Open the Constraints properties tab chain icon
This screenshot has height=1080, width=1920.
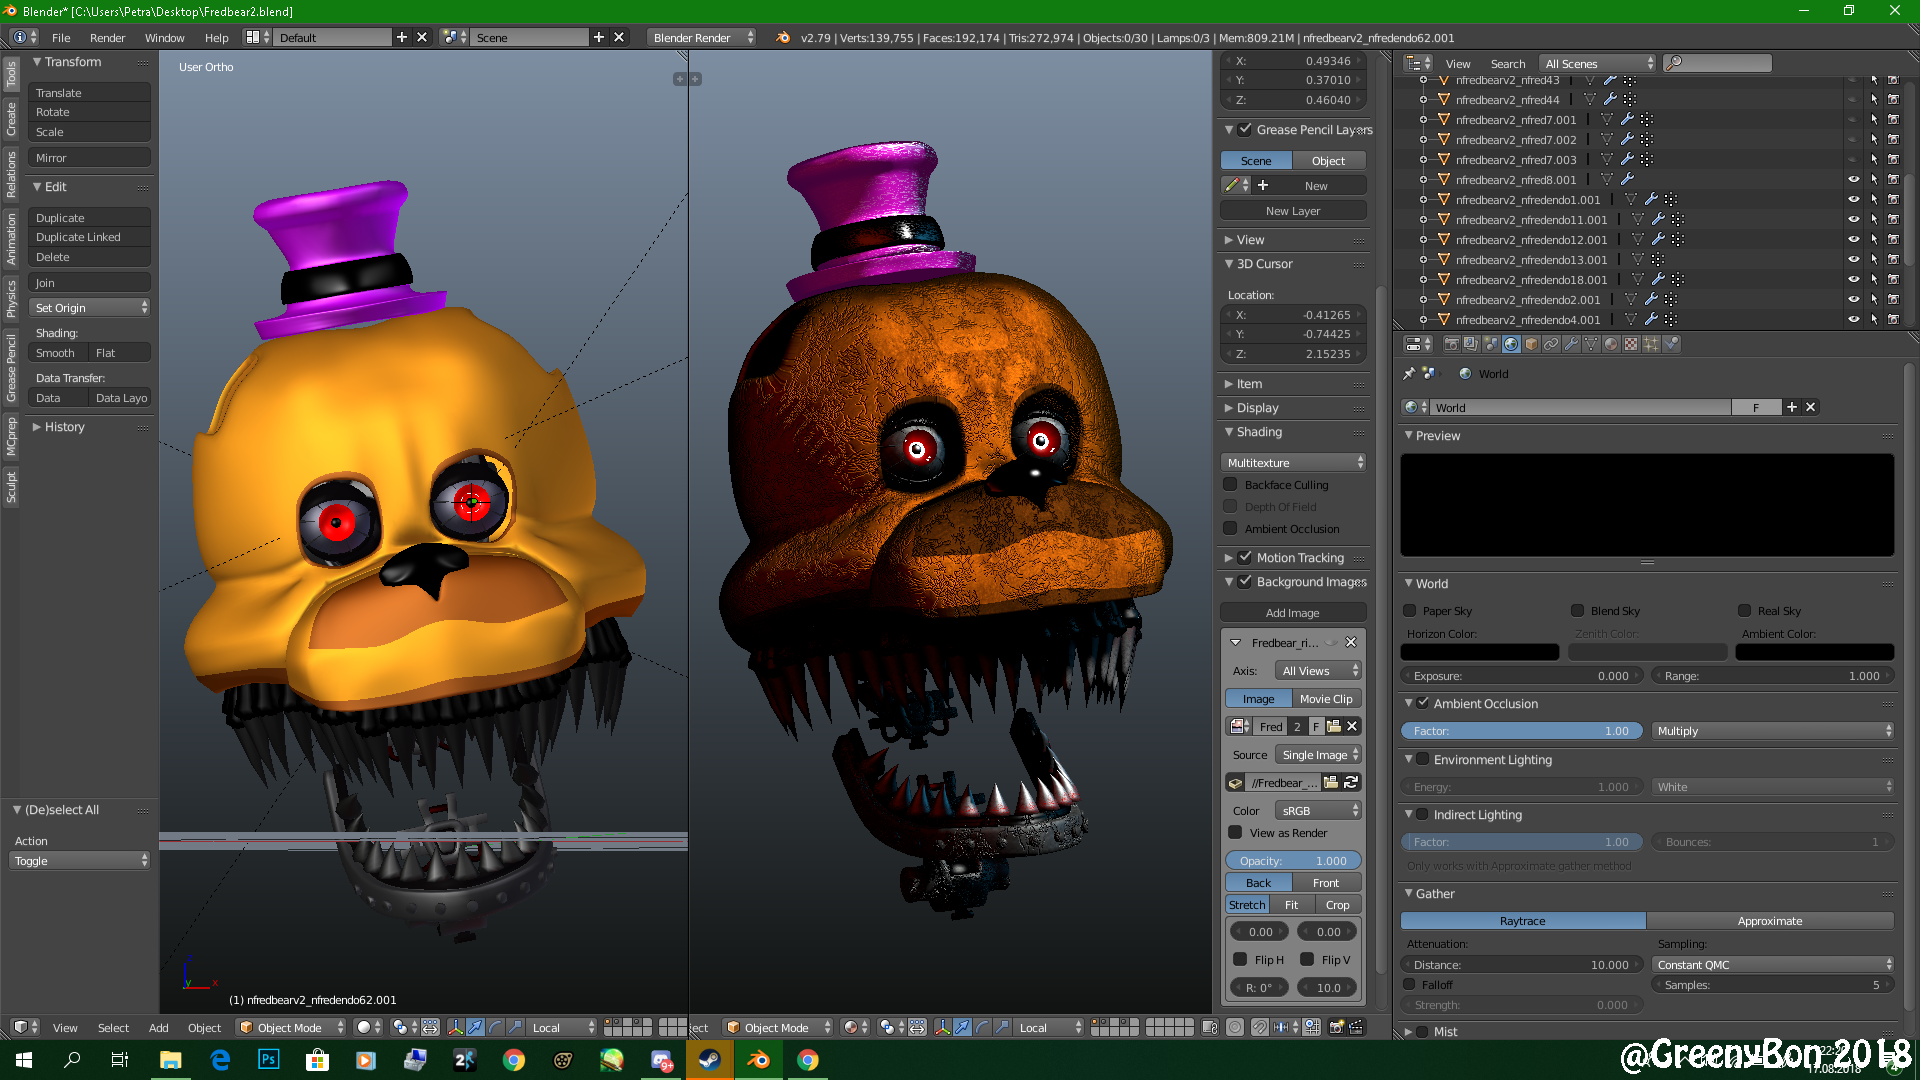click(x=1551, y=344)
